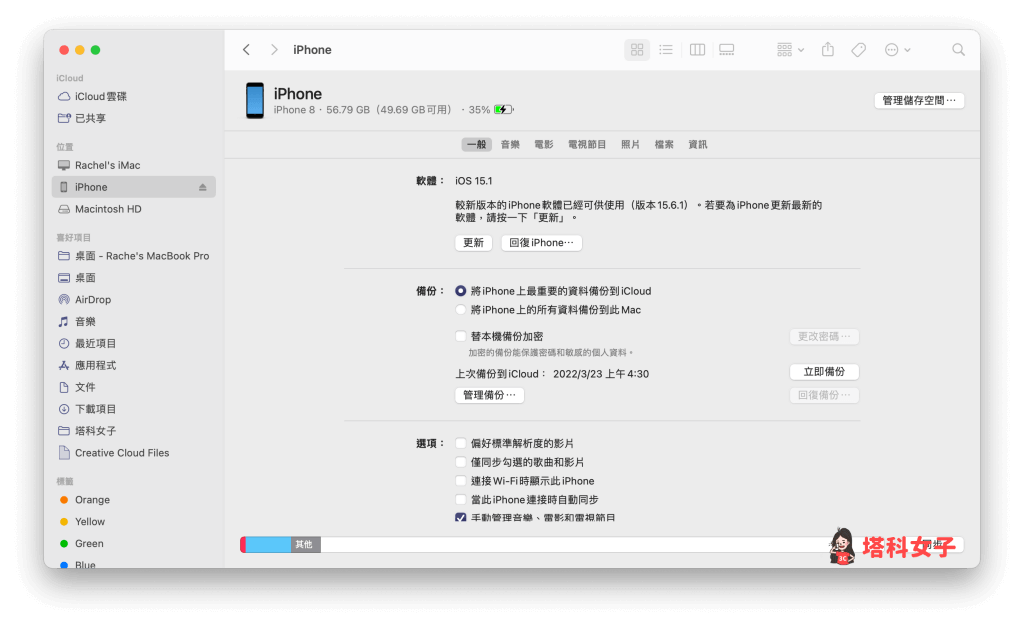The image size is (1024, 626).
Task: Switch to the 一般 tab
Action: click(477, 144)
